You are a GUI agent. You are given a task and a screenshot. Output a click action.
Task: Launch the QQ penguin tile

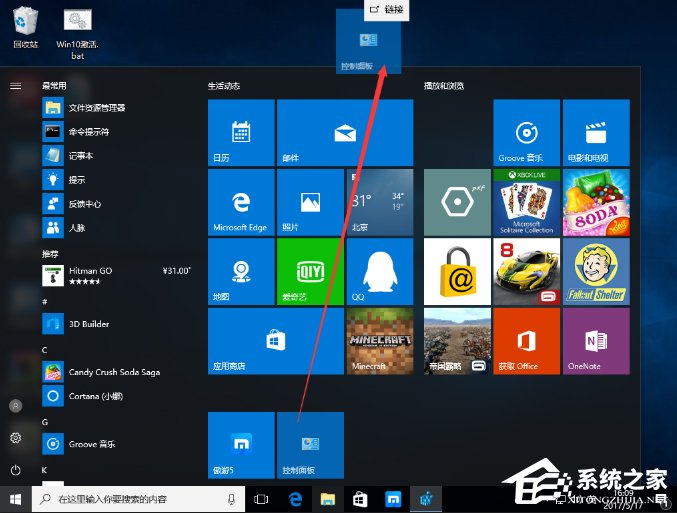point(379,271)
